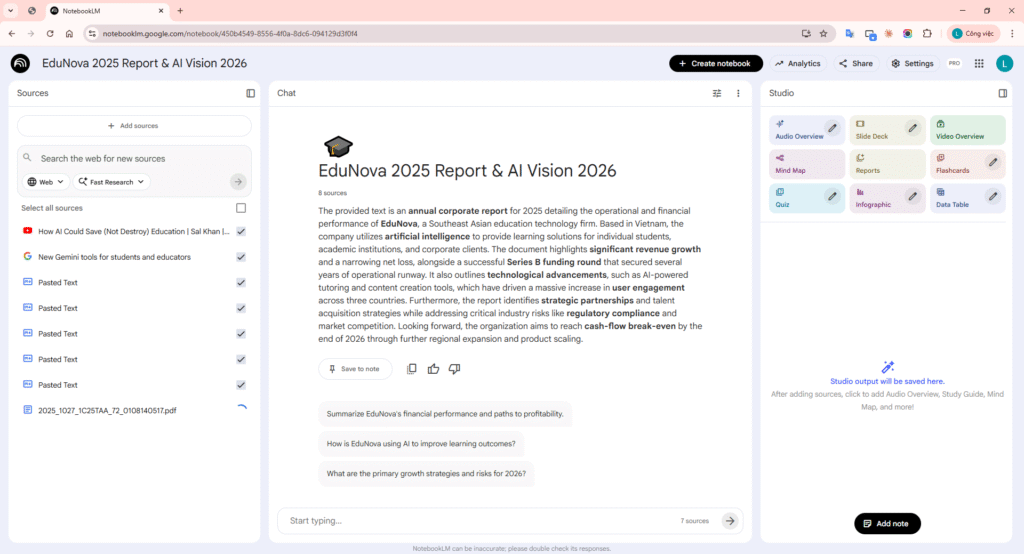Viewport: 1024px width, 554px height.
Task: Open the Settings menu
Action: click(912, 63)
